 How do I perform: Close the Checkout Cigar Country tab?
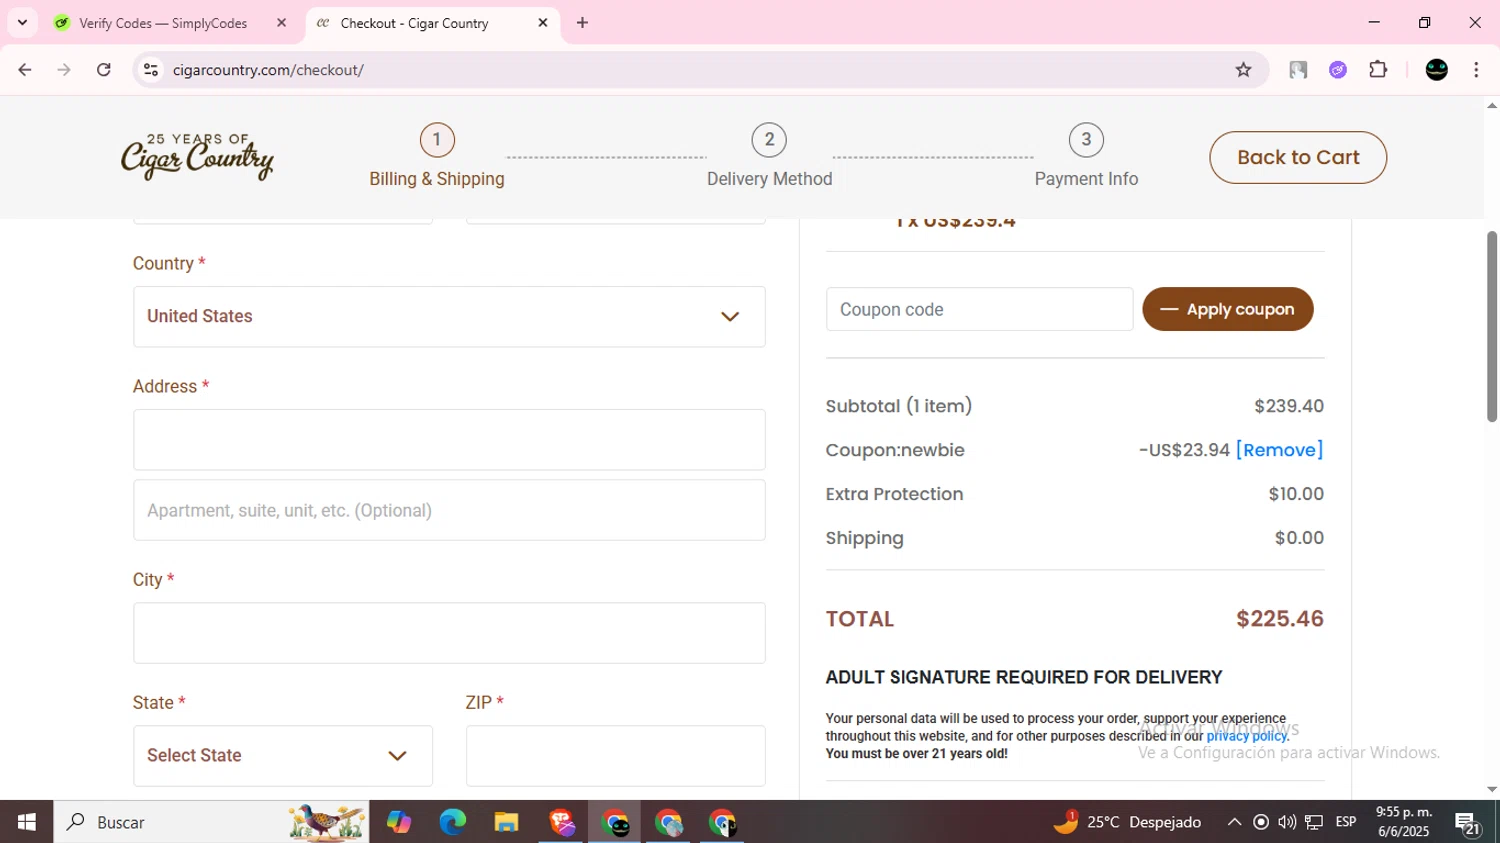pos(543,23)
